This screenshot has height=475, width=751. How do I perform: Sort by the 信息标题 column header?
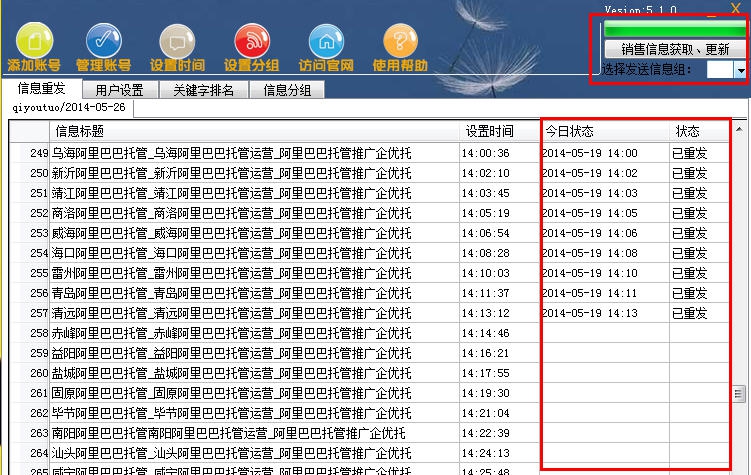254,131
